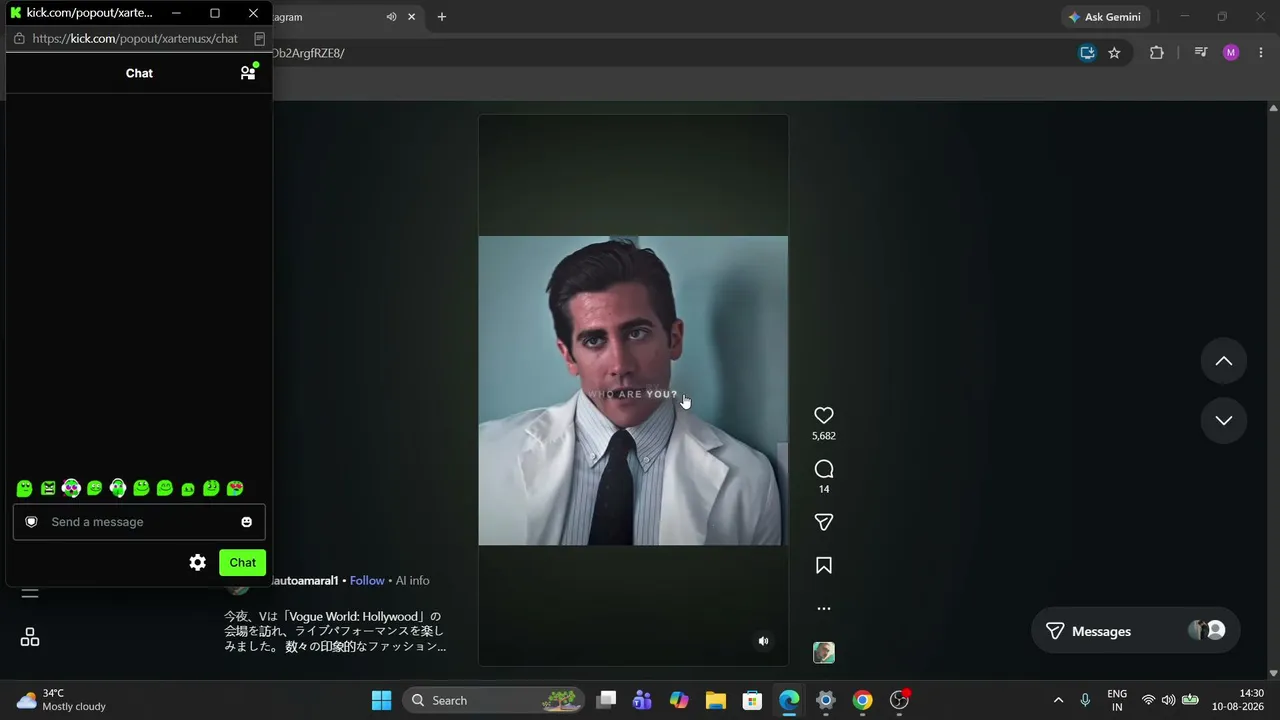This screenshot has width=1280, height=720.
Task: Open the Windows Start menu
Action: [381, 700]
